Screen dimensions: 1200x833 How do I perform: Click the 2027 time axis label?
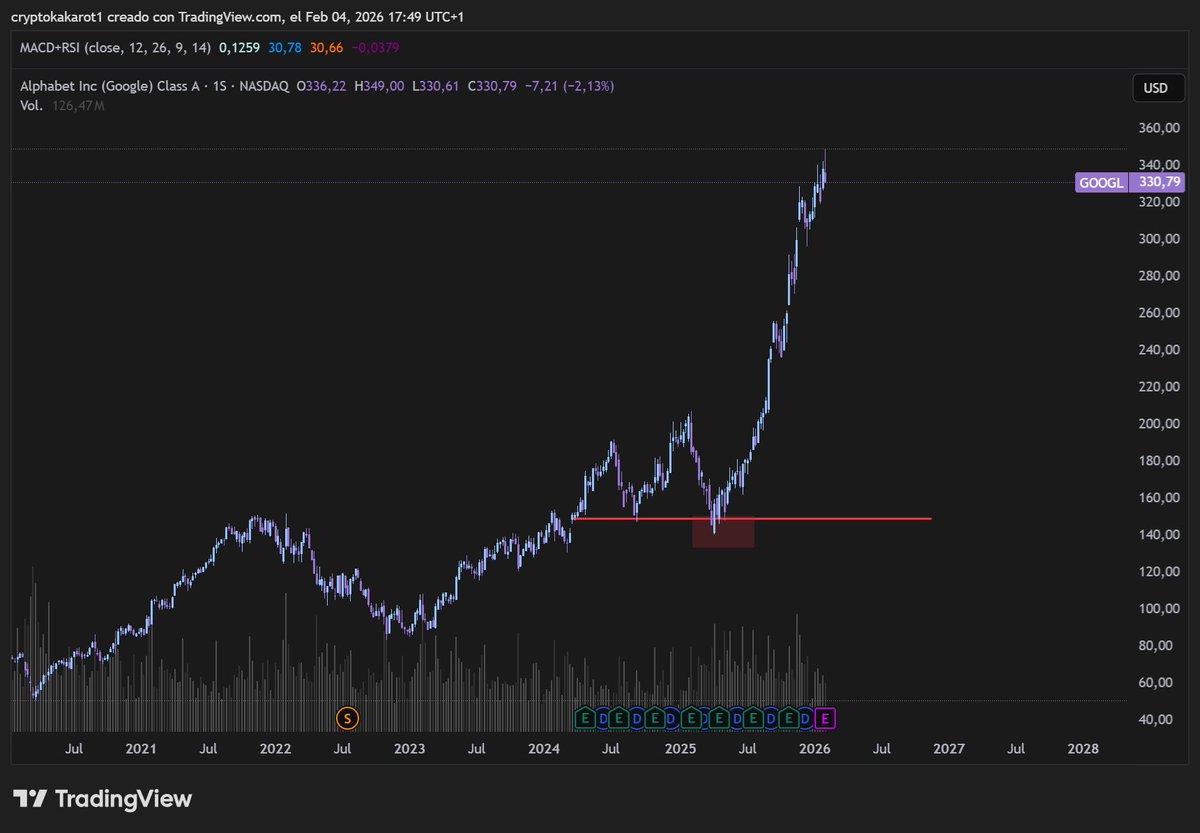coord(949,748)
